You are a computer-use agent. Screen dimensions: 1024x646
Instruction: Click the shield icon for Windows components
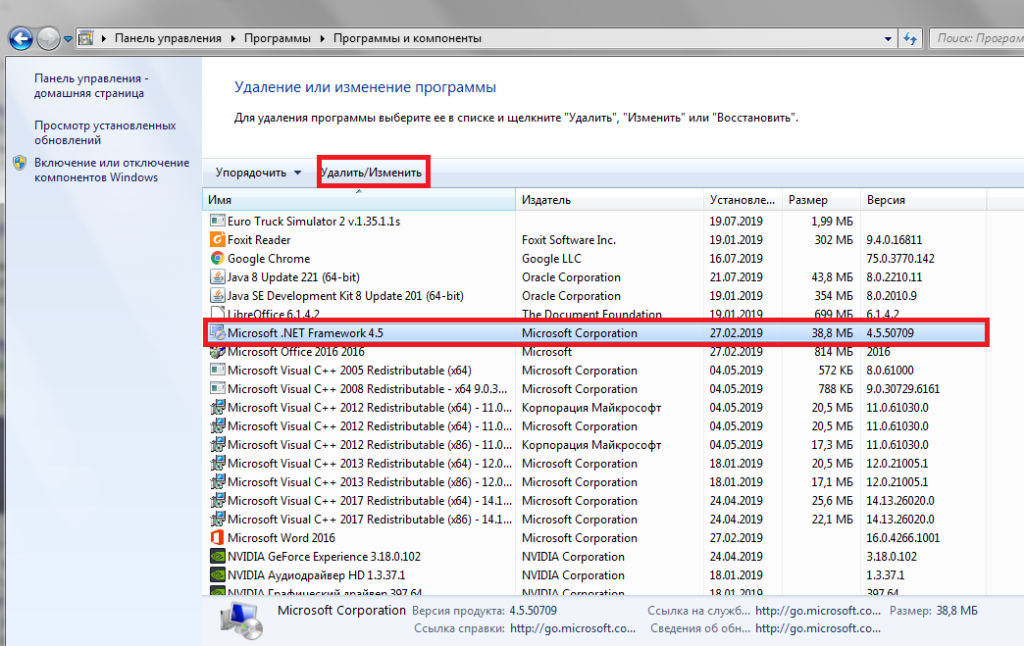pos(19,163)
